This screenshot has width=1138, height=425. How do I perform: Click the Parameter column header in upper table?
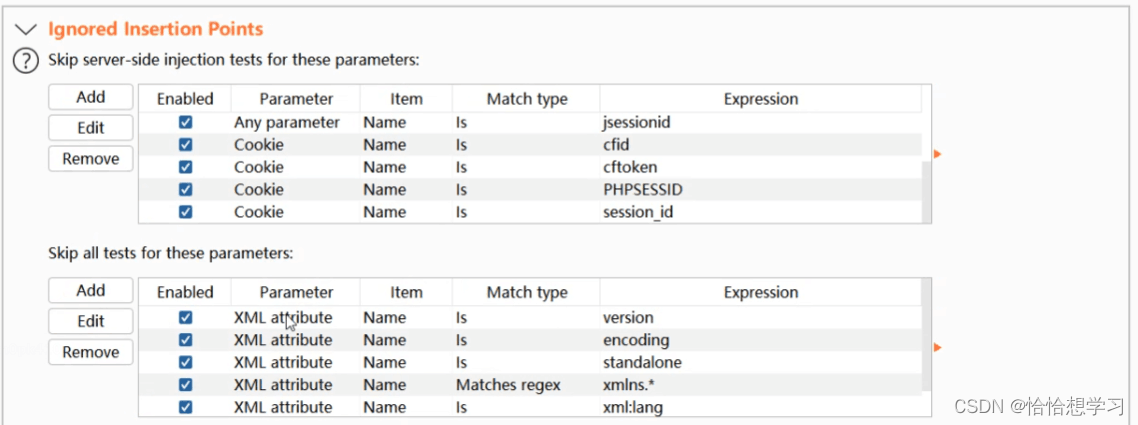(x=295, y=99)
